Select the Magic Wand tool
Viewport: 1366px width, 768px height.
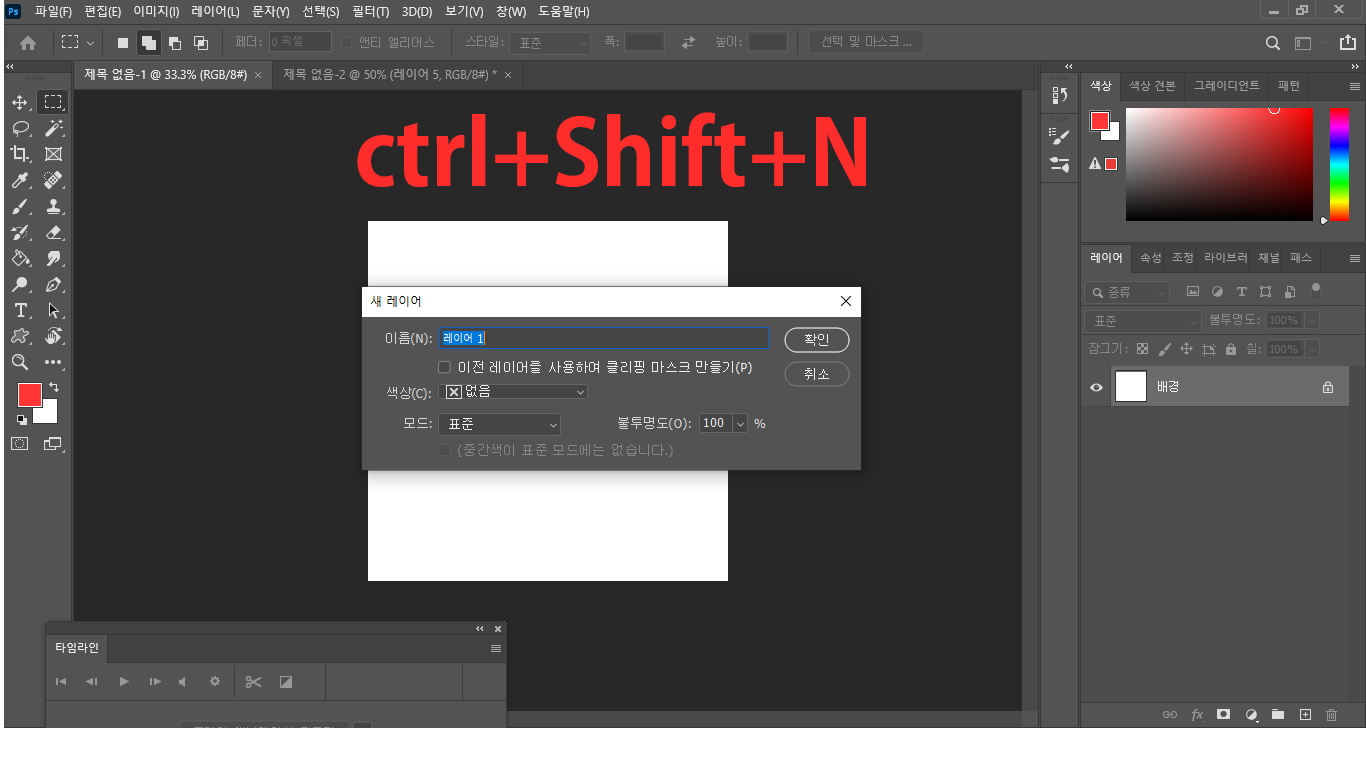54,128
